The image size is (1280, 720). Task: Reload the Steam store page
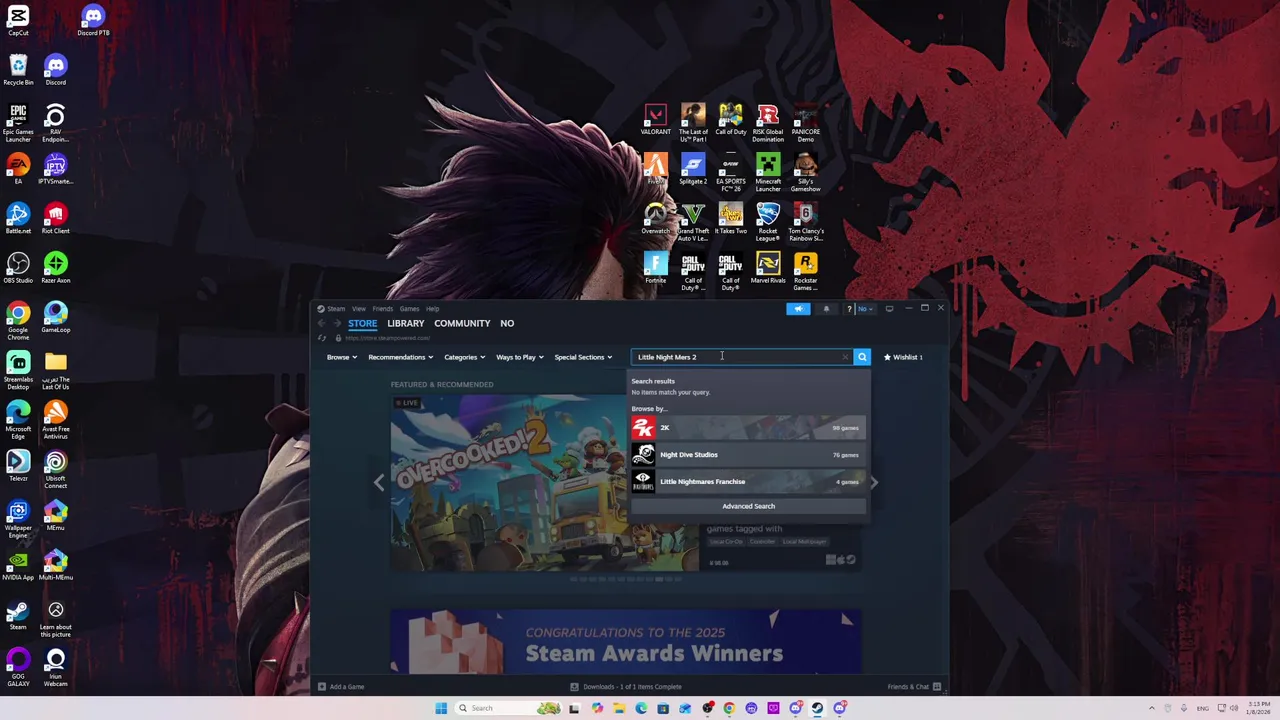click(x=322, y=338)
